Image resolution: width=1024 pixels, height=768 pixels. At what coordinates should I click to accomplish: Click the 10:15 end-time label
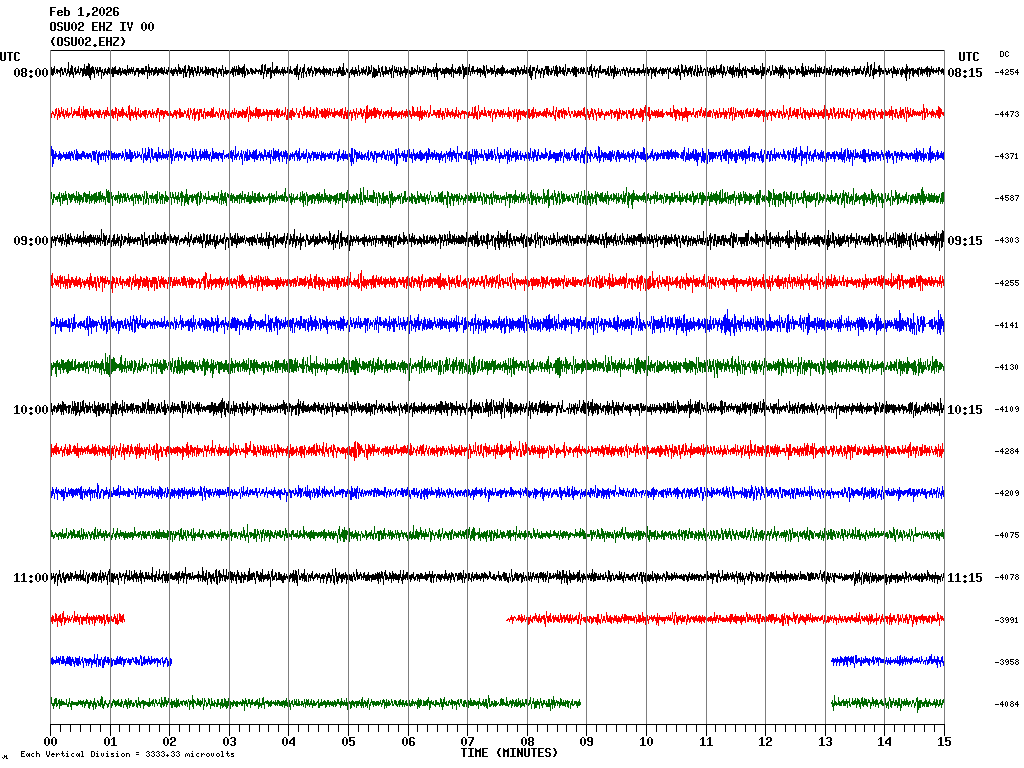click(965, 410)
